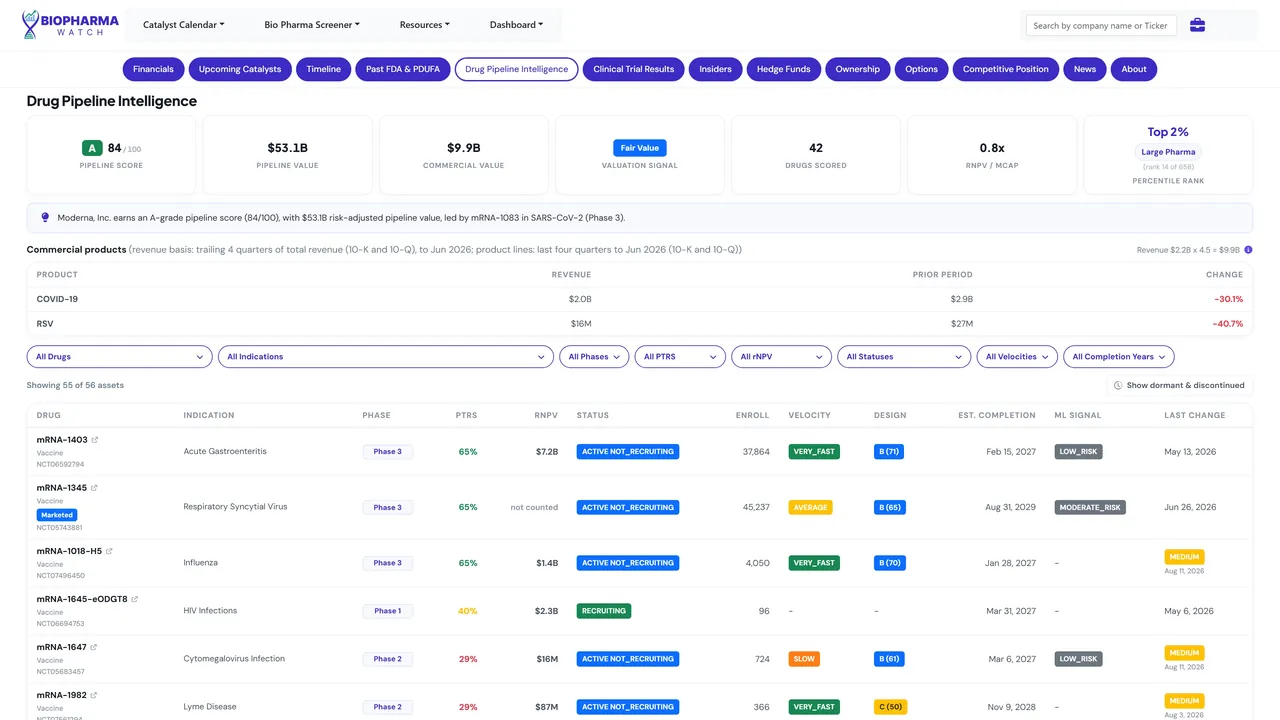Click the Fair Value valuation signal badge
The height and width of the screenshot is (720, 1280).
(x=640, y=148)
